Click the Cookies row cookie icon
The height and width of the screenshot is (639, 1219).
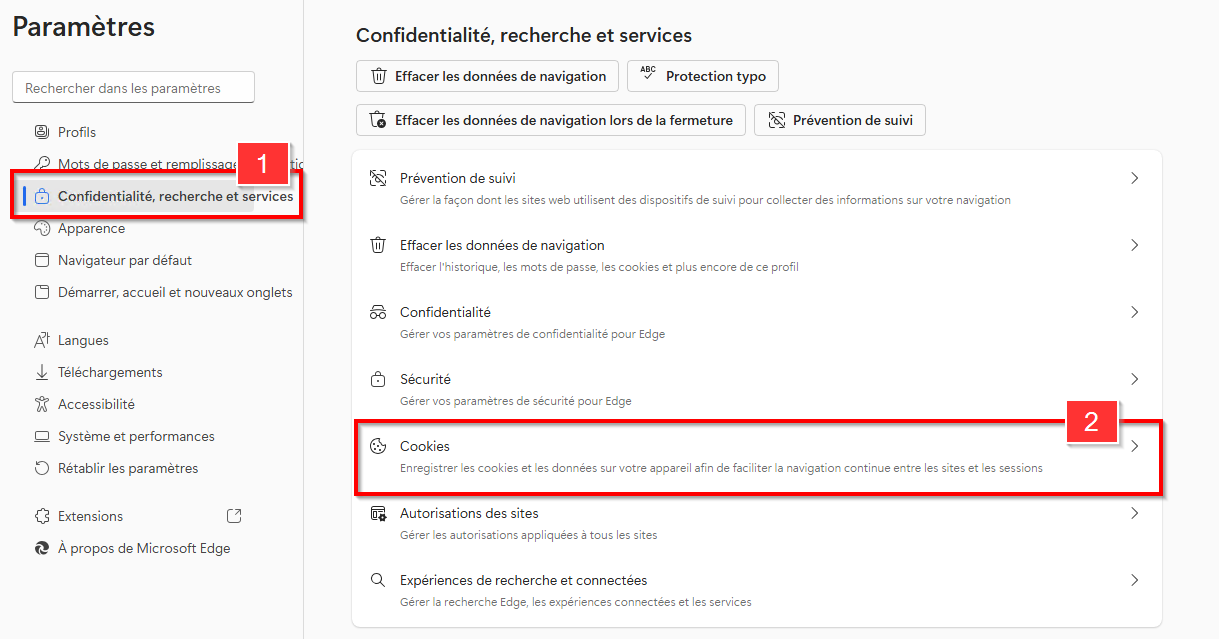(378, 446)
